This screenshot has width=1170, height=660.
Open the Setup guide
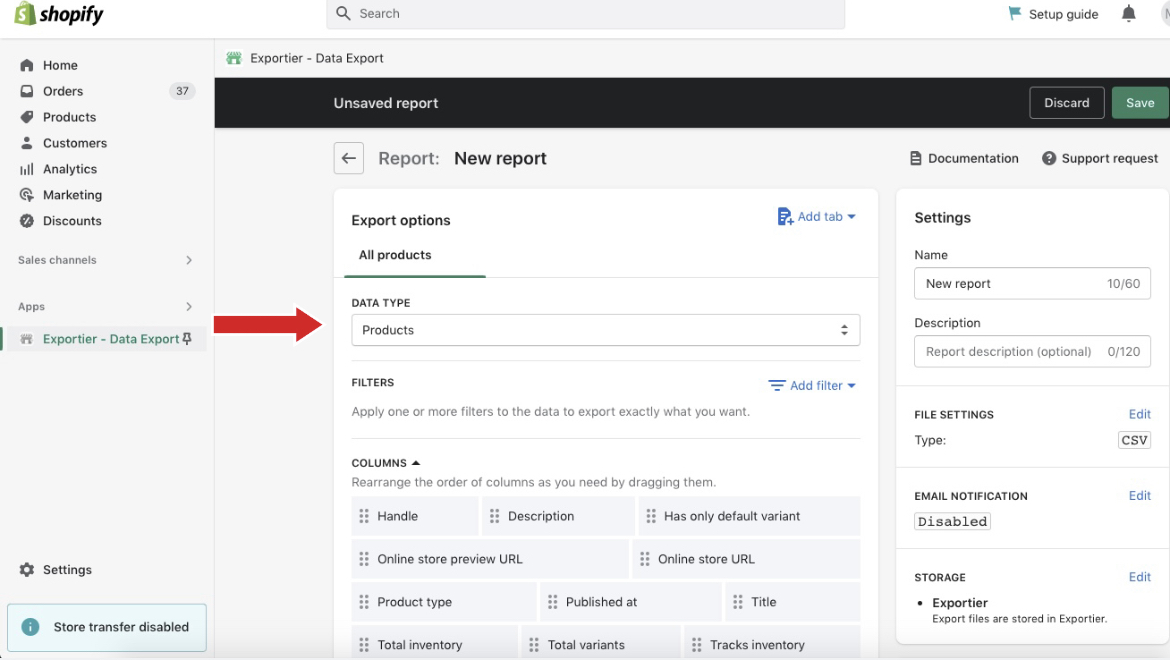tap(1053, 14)
